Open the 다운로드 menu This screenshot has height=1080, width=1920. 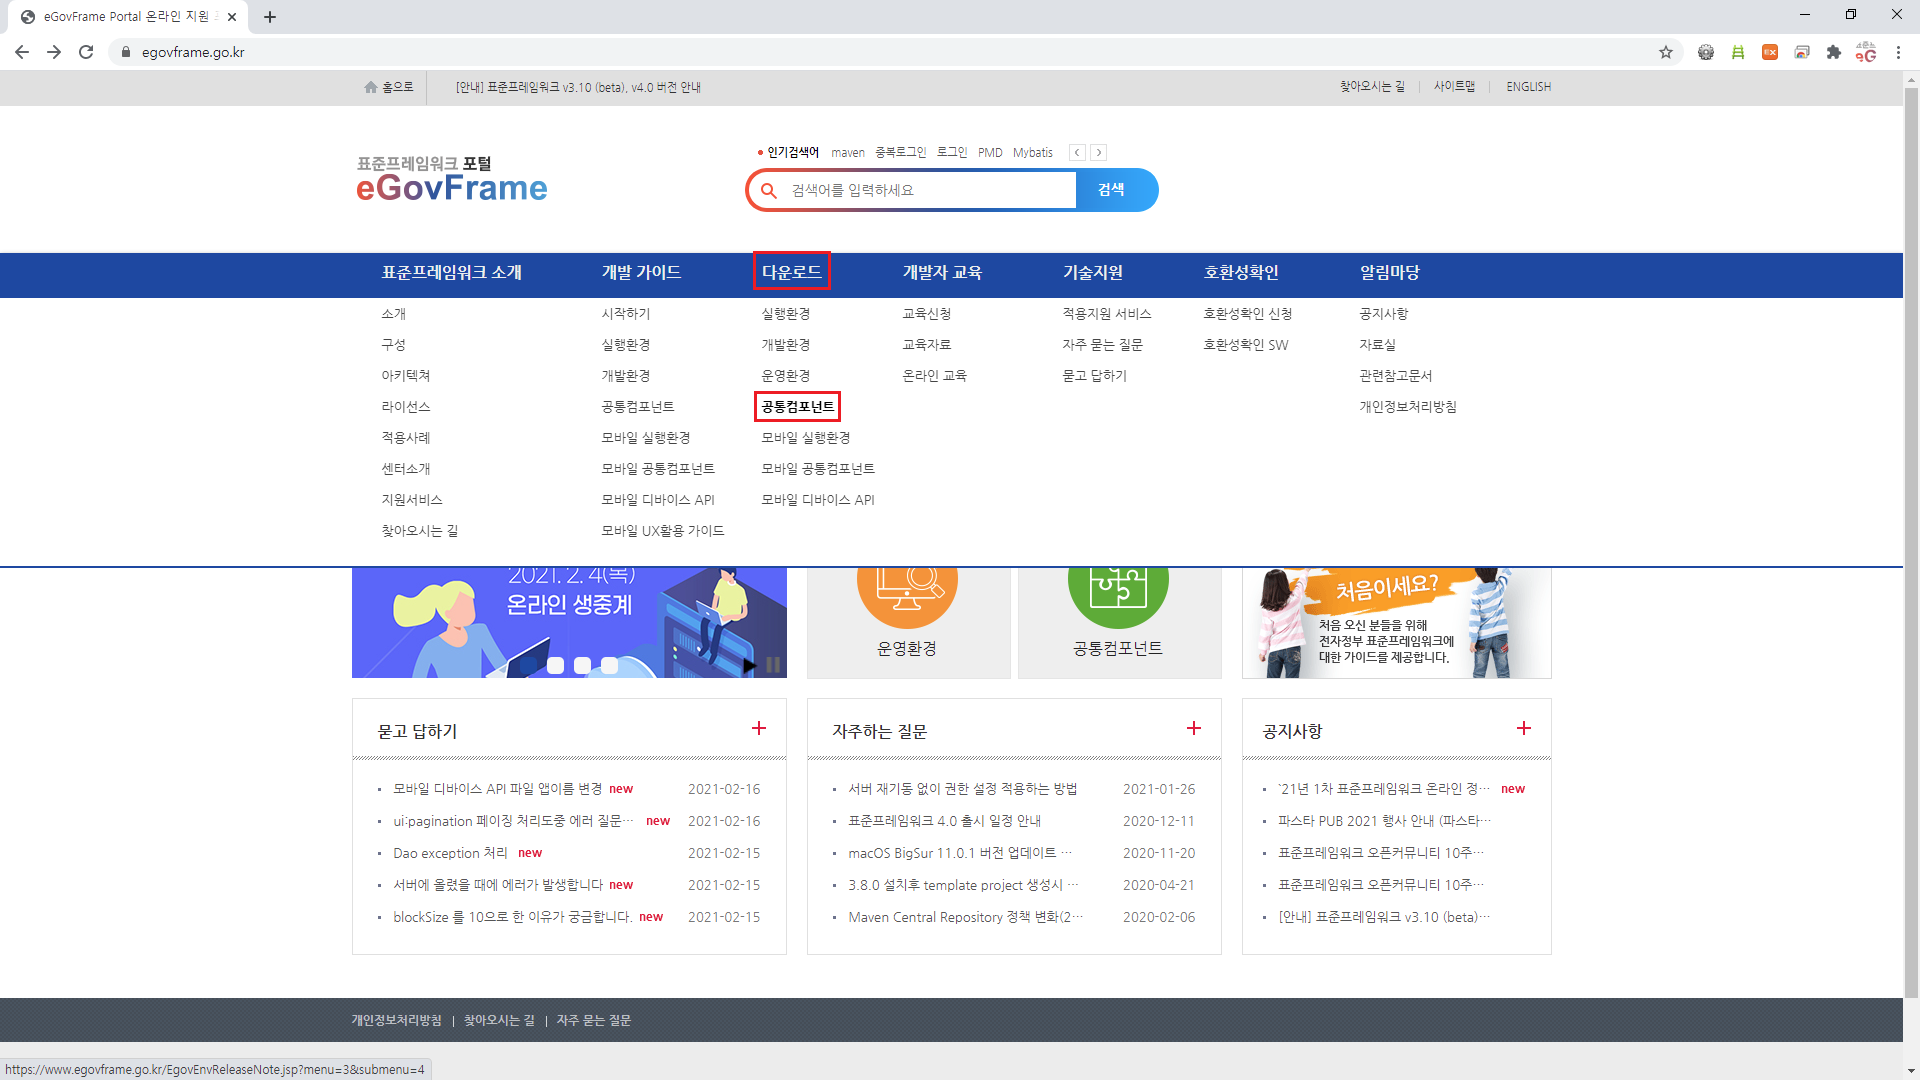coord(791,272)
